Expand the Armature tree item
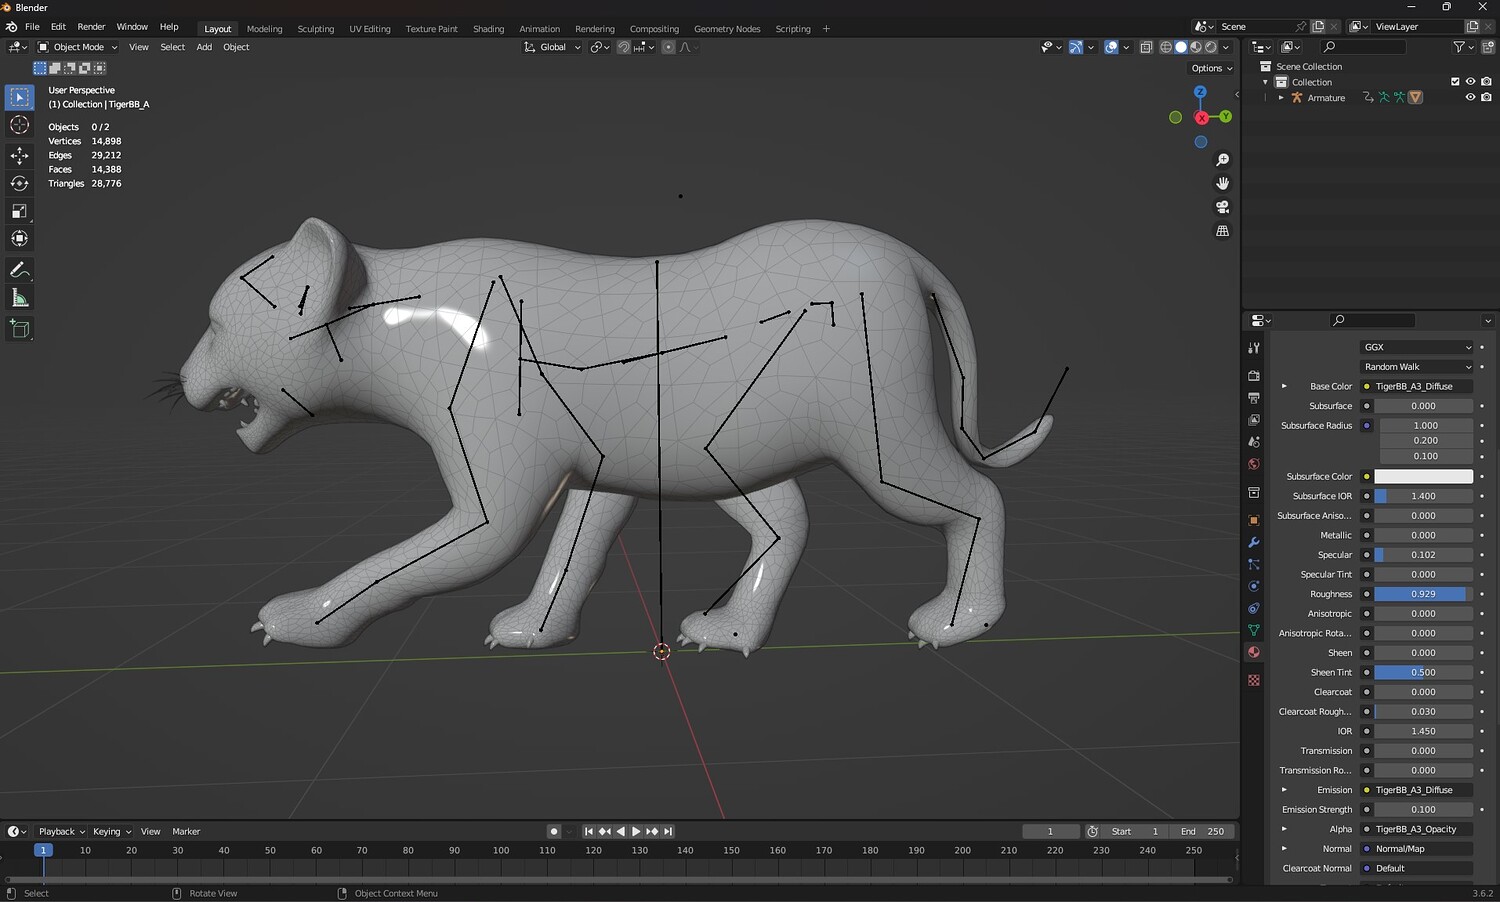 coord(1281,98)
